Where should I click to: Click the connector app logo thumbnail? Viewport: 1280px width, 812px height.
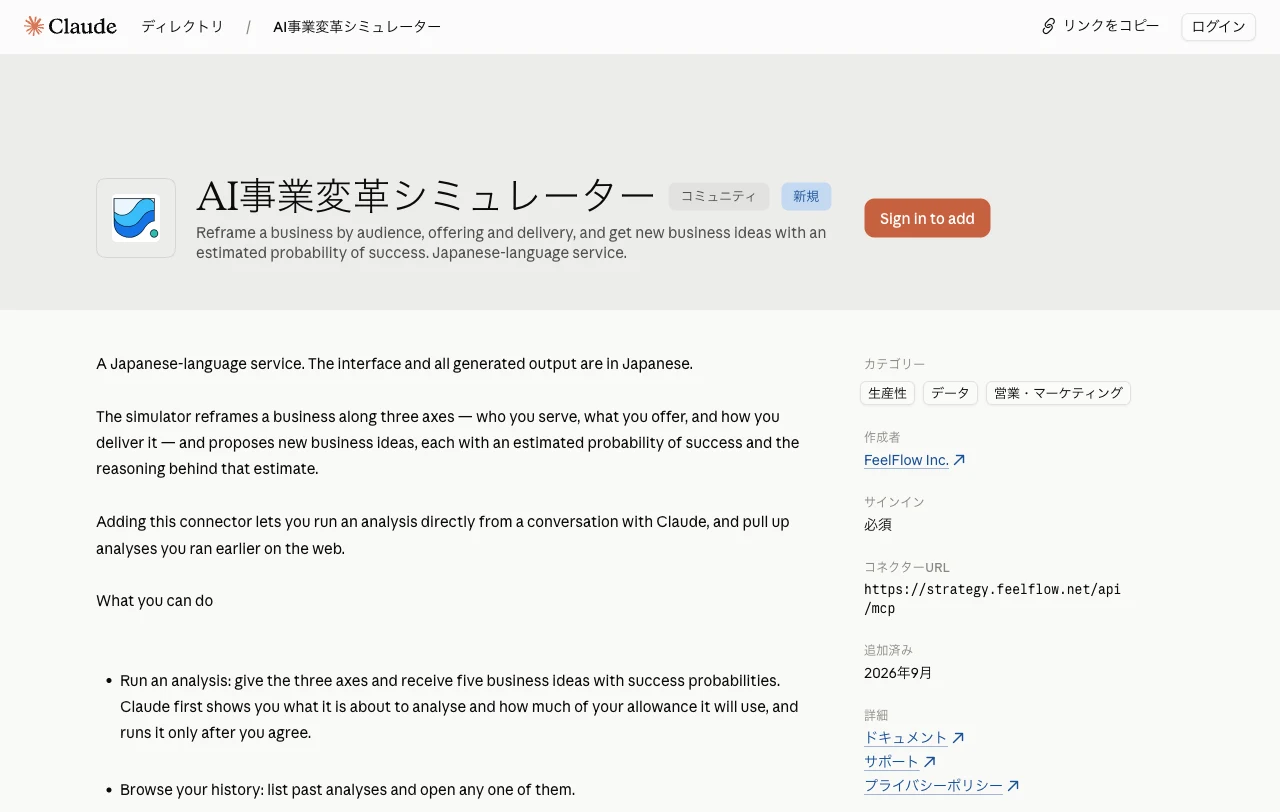click(136, 218)
